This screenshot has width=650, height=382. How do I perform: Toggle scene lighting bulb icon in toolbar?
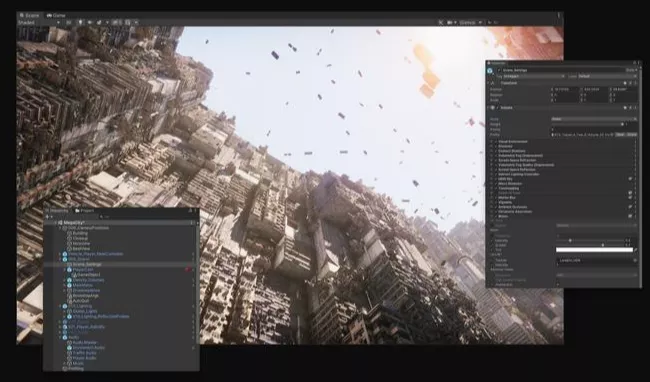click(80, 22)
